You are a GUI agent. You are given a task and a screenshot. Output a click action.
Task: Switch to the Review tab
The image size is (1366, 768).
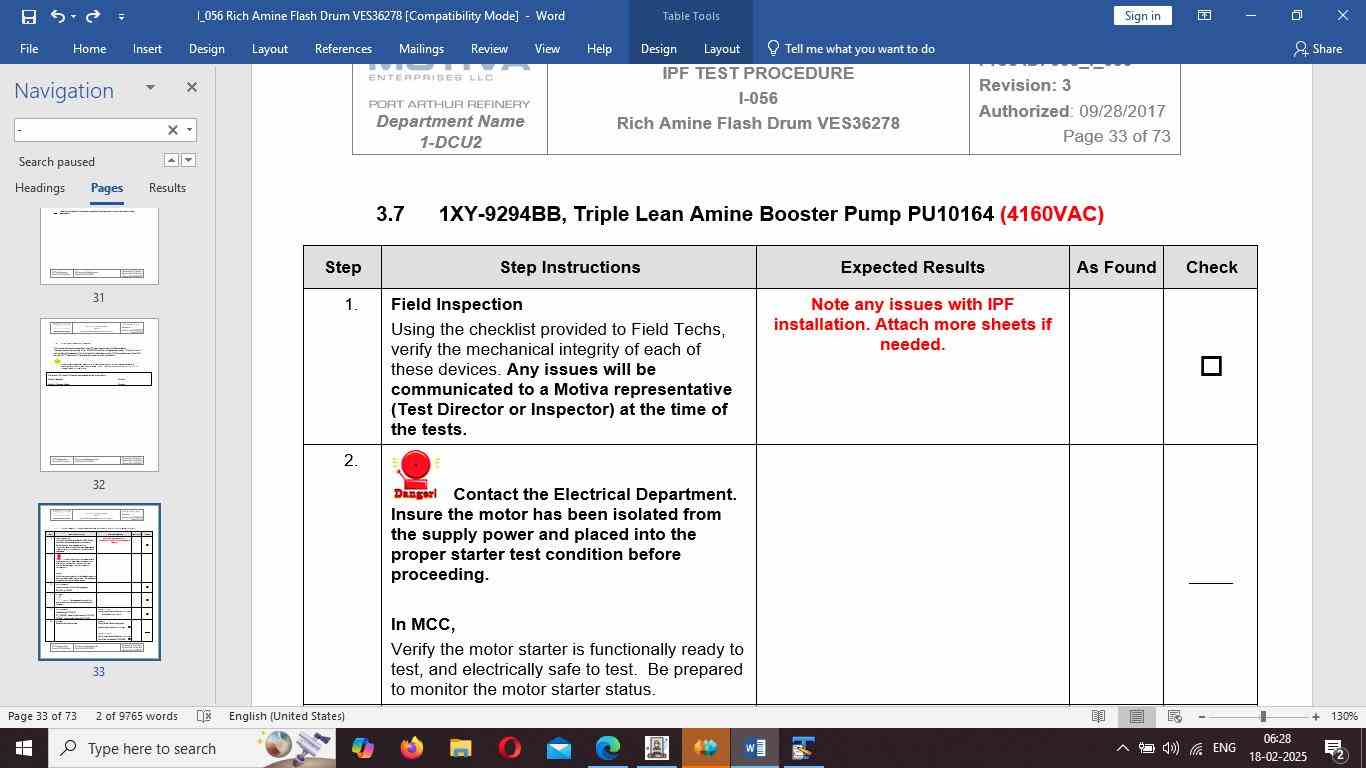tap(489, 48)
